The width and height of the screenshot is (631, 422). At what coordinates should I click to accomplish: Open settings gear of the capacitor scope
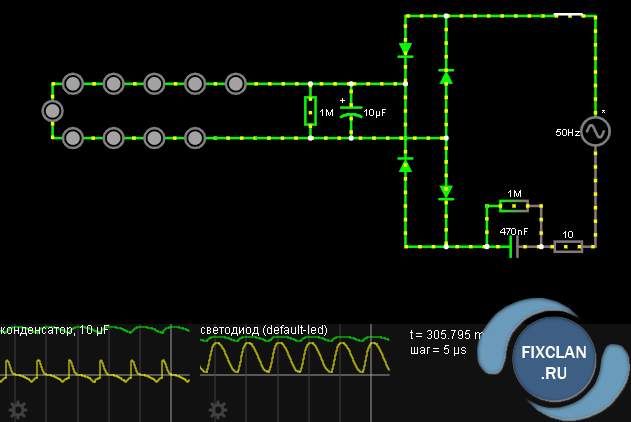pos(17,409)
